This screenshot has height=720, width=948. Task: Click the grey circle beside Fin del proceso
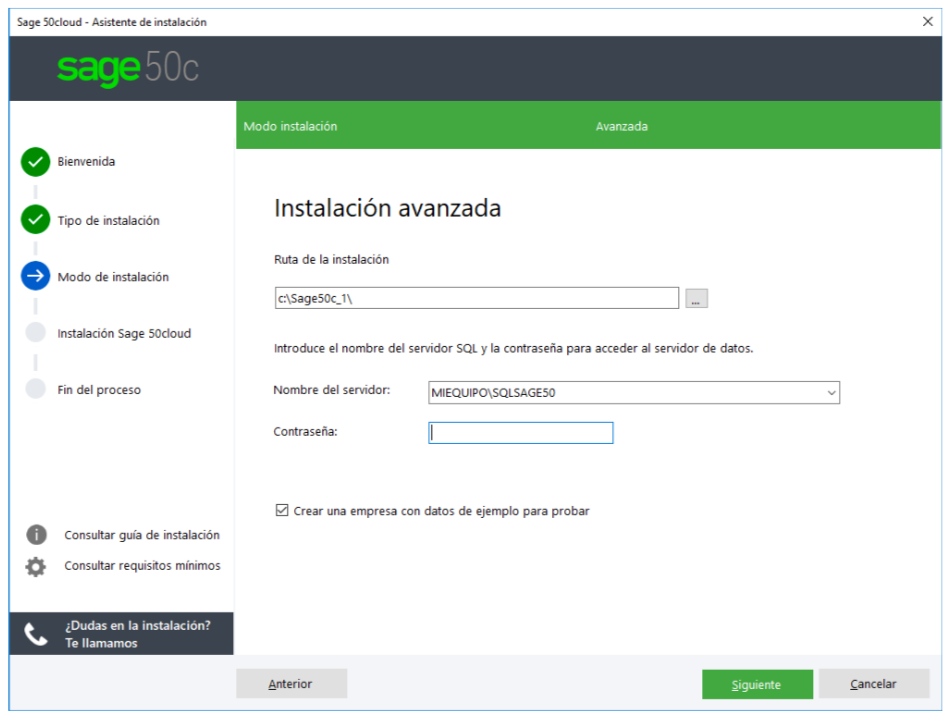tap(36, 389)
